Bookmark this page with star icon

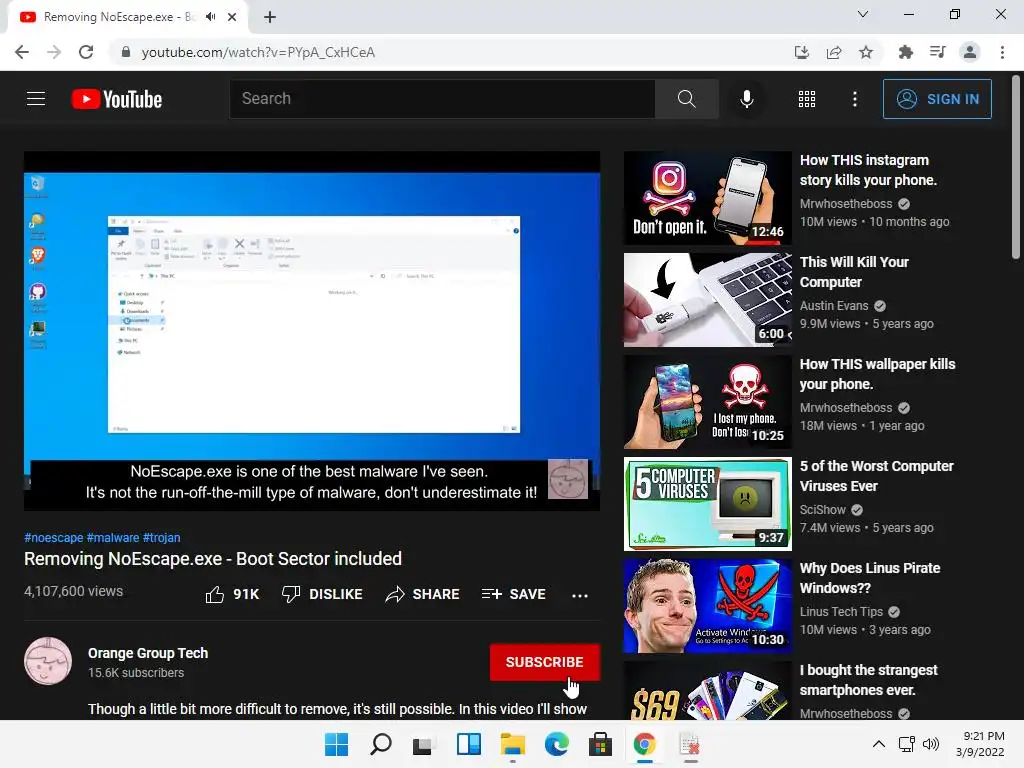(x=866, y=52)
